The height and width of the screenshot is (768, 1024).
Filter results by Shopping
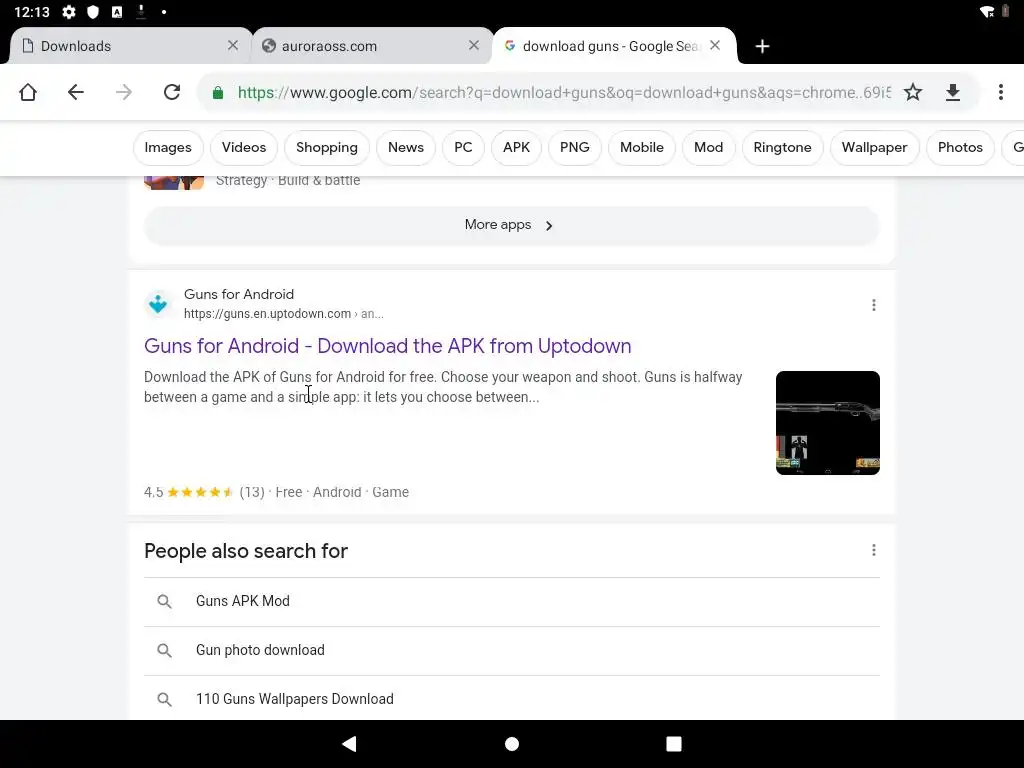point(327,148)
